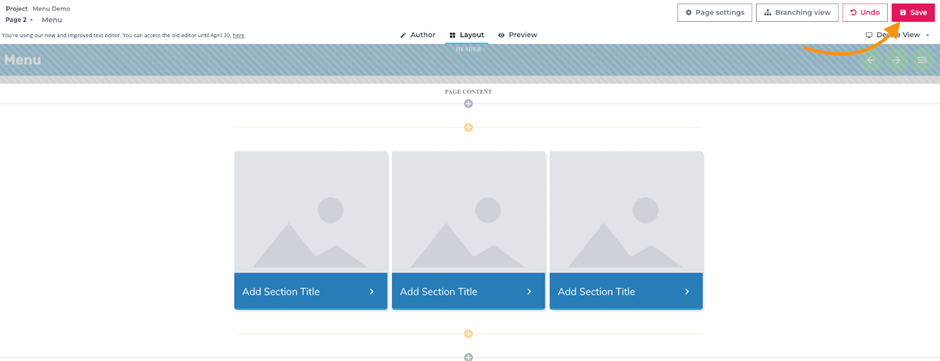Viewport: 940px width, 361px height.
Task: Click grey plus icon below Page Content
Action: tap(468, 104)
